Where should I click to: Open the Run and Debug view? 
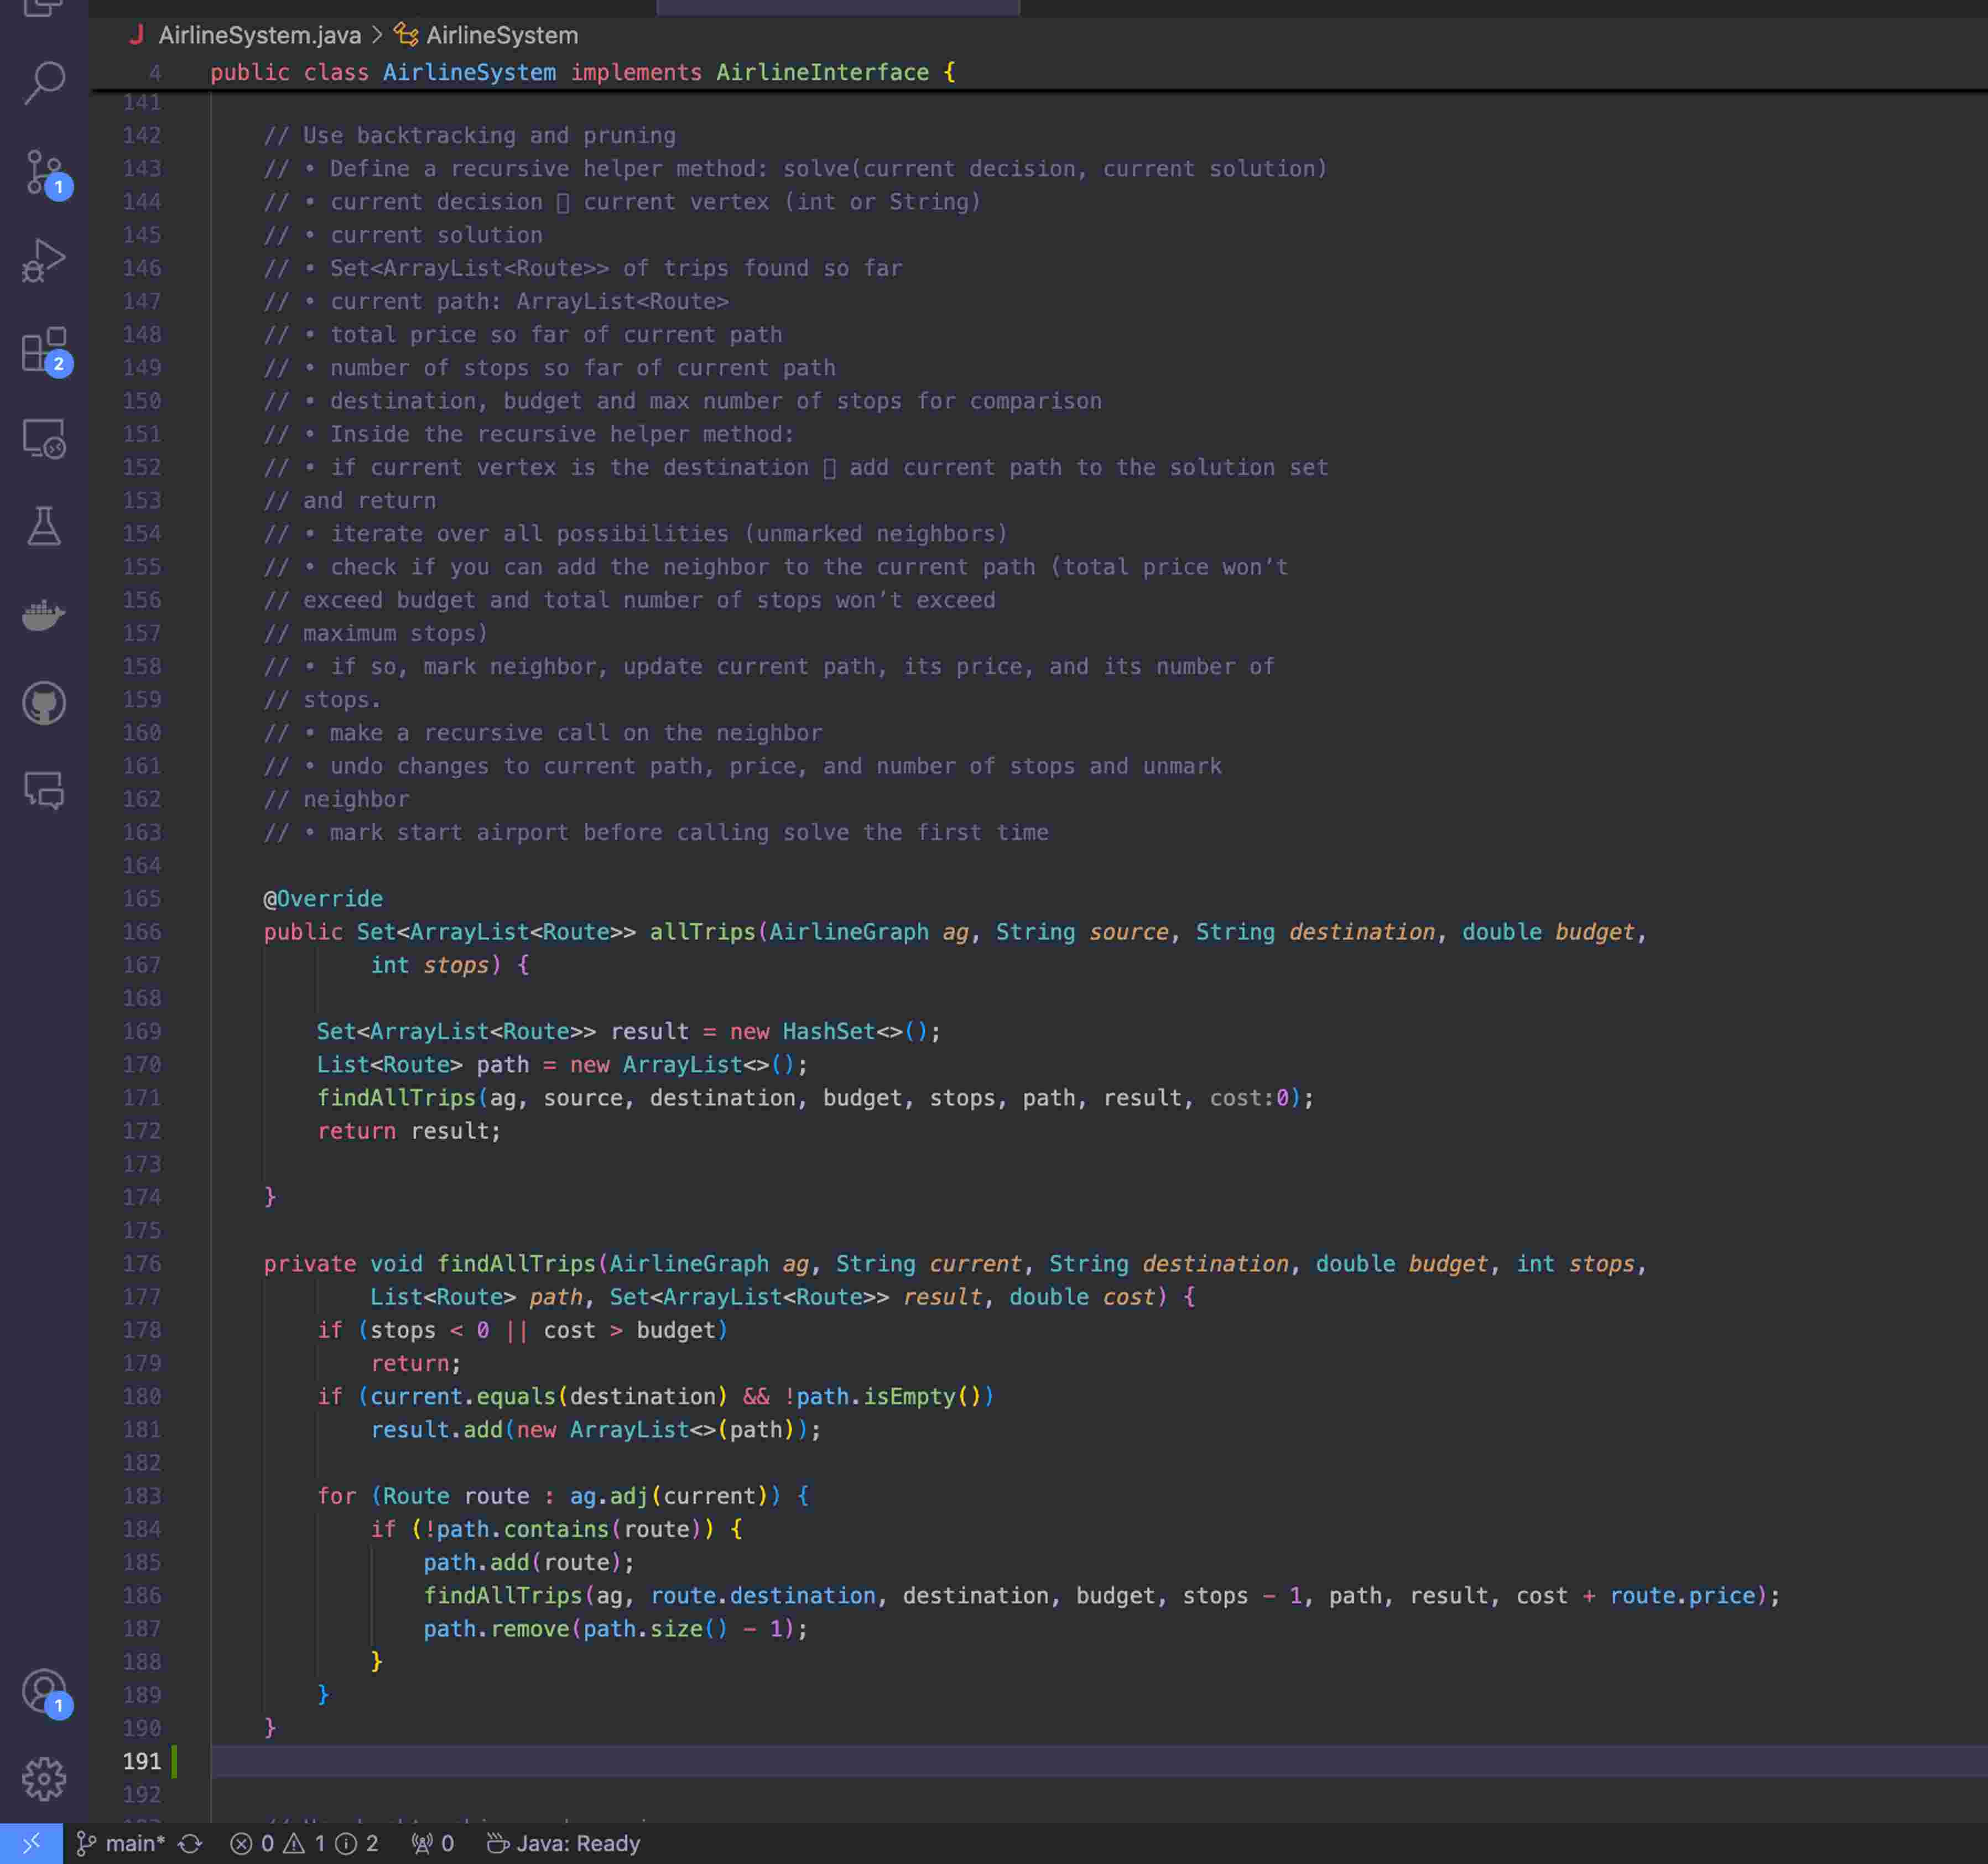pyautogui.click(x=44, y=260)
